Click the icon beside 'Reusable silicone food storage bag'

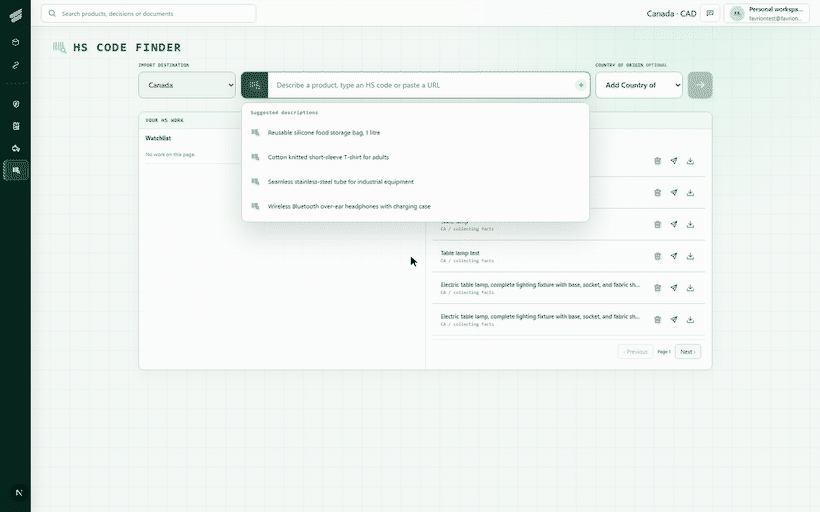[x=255, y=132]
